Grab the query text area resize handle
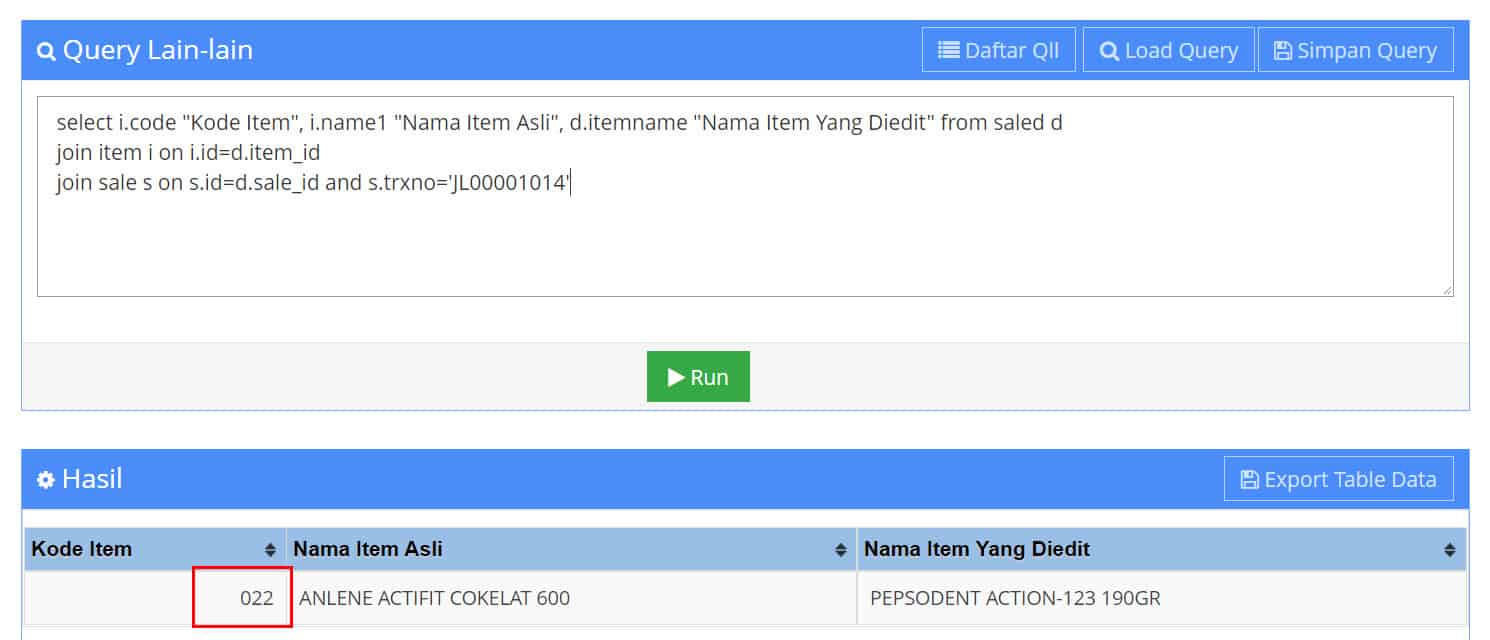The image size is (1490, 640). click(x=1447, y=290)
